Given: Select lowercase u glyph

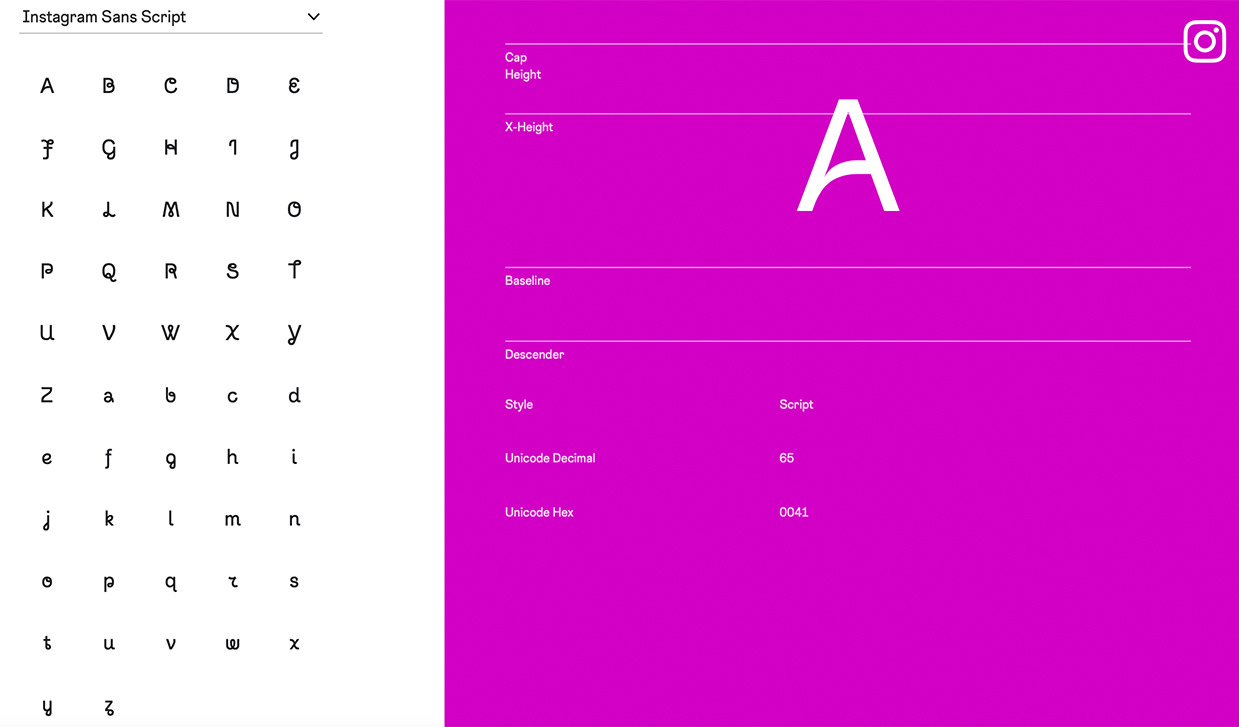Looking at the screenshot, I should pos(109,645).
